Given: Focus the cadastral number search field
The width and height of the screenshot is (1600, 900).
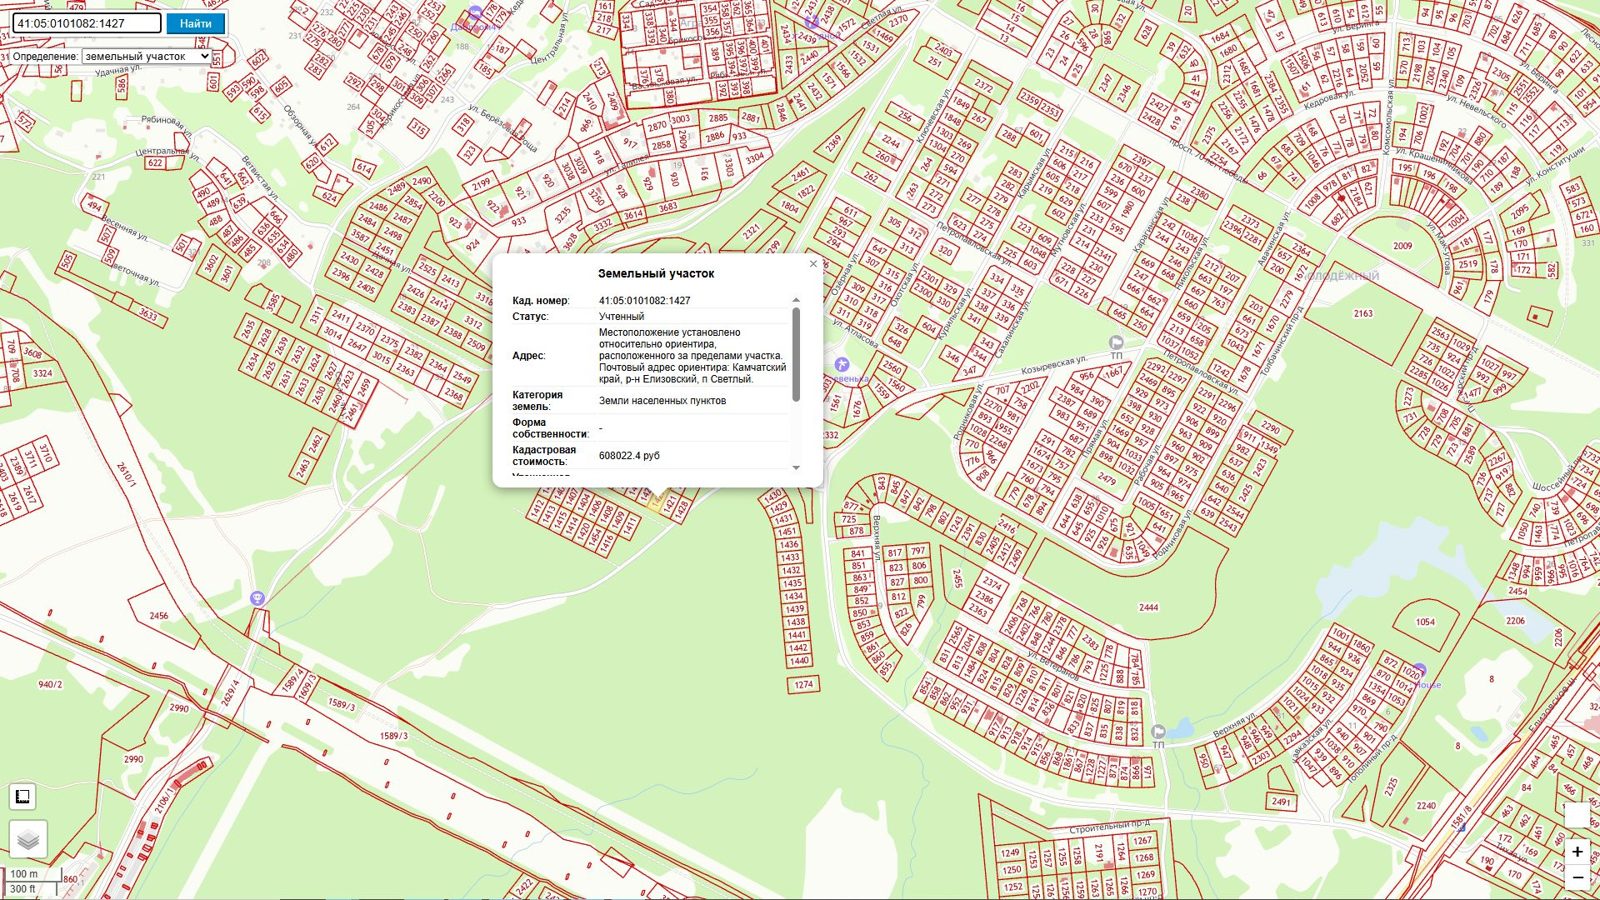Looking at the screenshot, I should pyautogui.click(x=87, y=23).
